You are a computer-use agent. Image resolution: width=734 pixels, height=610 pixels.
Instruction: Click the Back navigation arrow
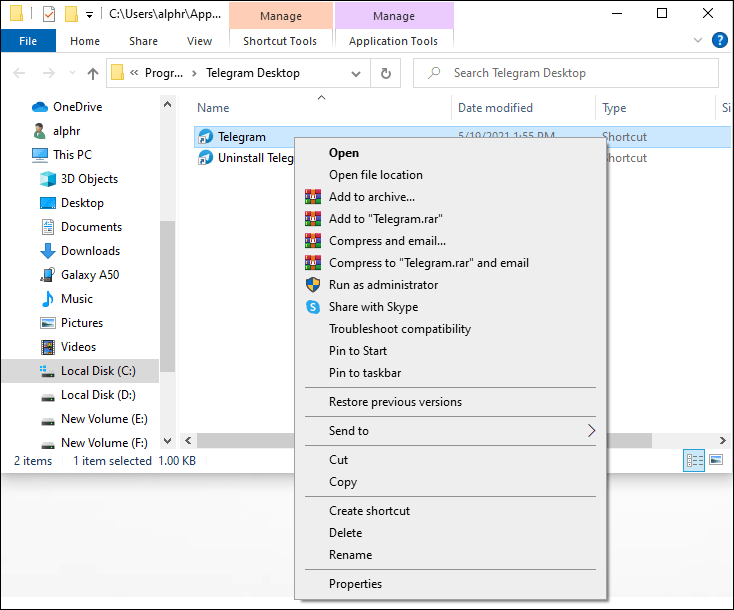[x=19, y=73]
